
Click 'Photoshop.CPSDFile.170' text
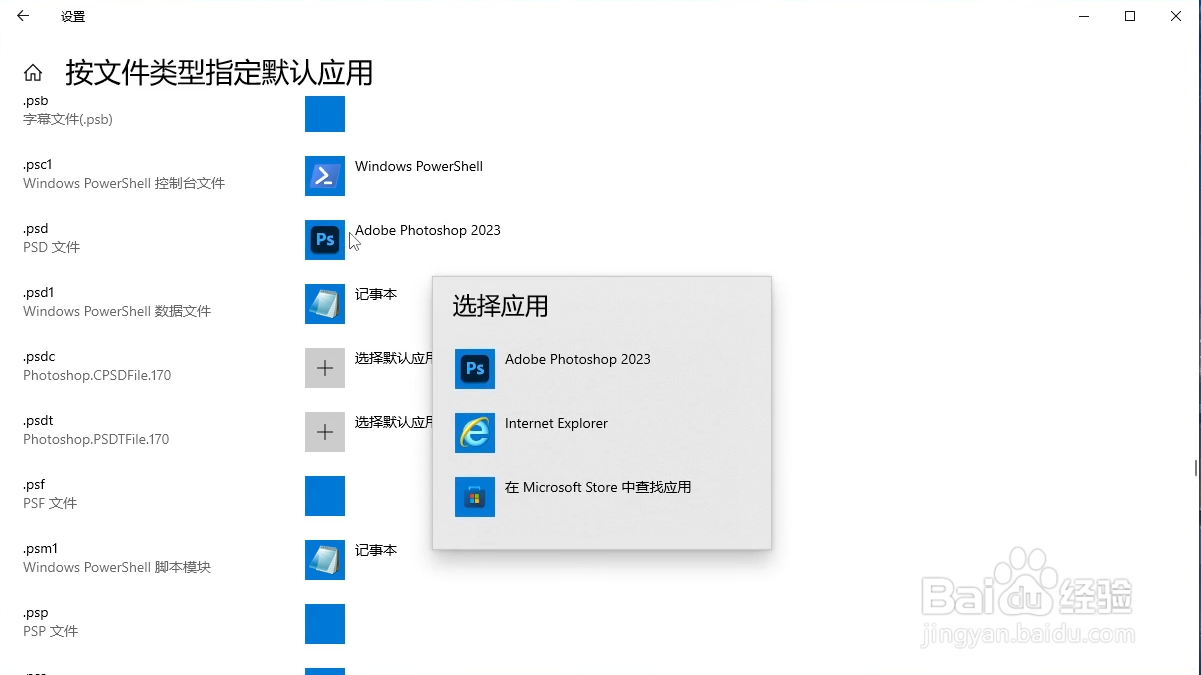pyautogui.click(x=97, y=376)
